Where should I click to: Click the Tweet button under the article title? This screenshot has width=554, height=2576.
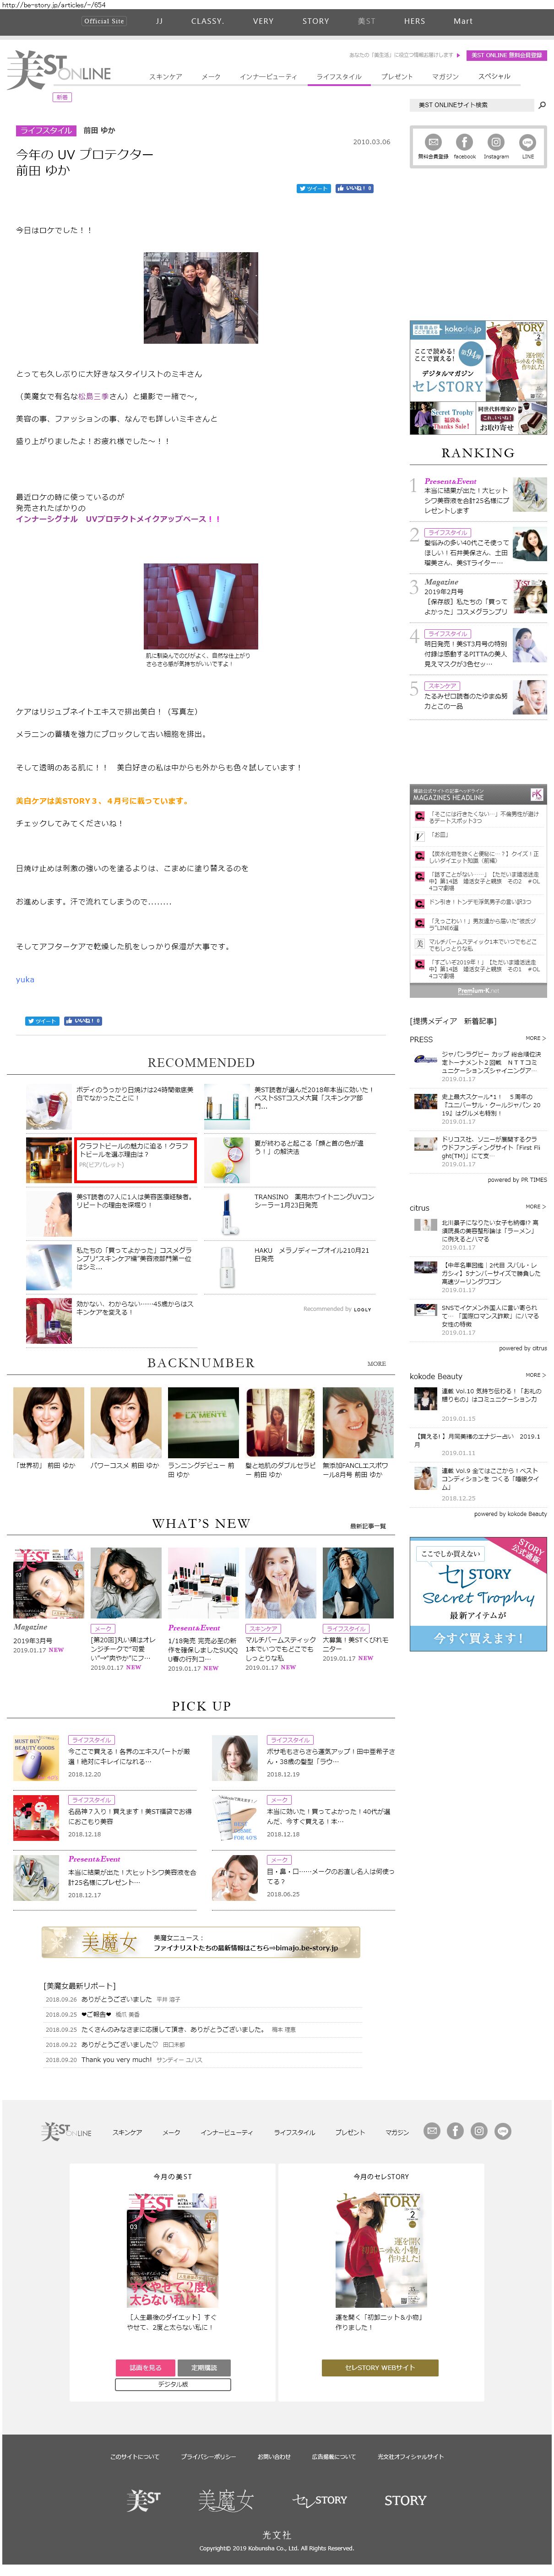click(314, 188)
